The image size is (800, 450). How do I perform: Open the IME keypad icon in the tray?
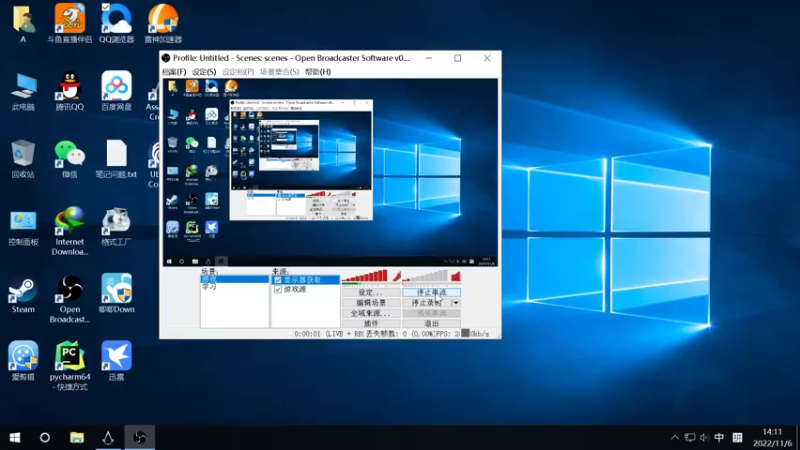point(737,438)
